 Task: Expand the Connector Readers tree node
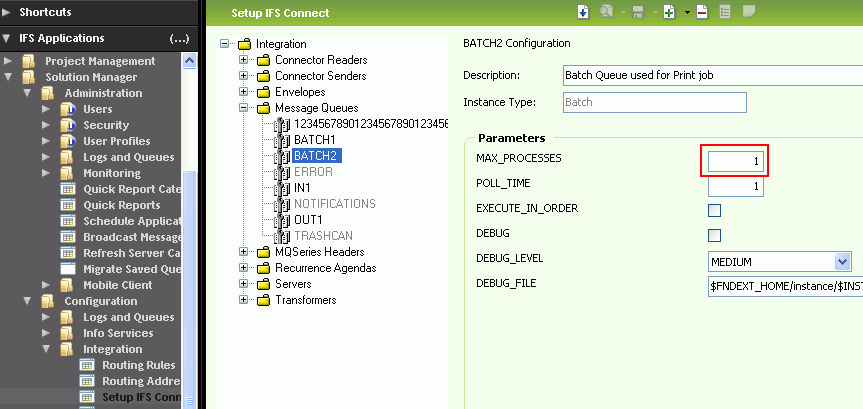243,60
